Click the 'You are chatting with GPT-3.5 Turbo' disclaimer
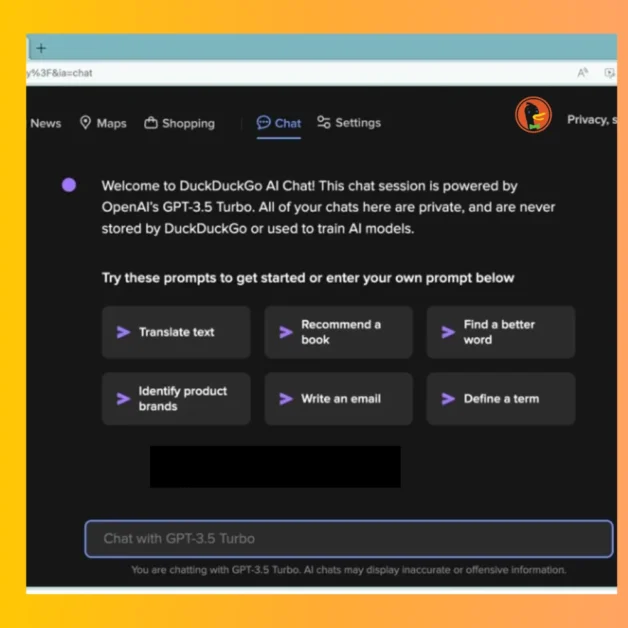This screenshot has width=628, height=628. click(x=348, y=570)
